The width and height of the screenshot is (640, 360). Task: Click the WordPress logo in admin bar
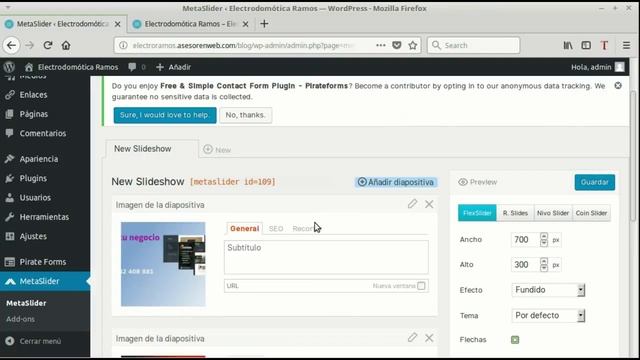[9, 67]
